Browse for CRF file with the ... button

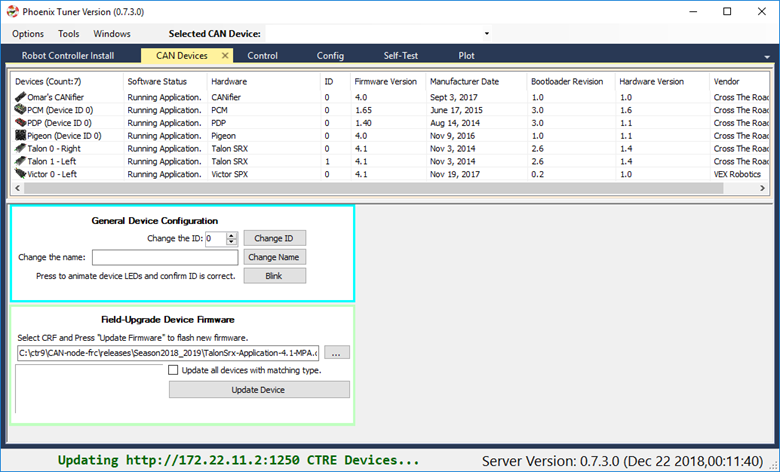tap(337, 353)
